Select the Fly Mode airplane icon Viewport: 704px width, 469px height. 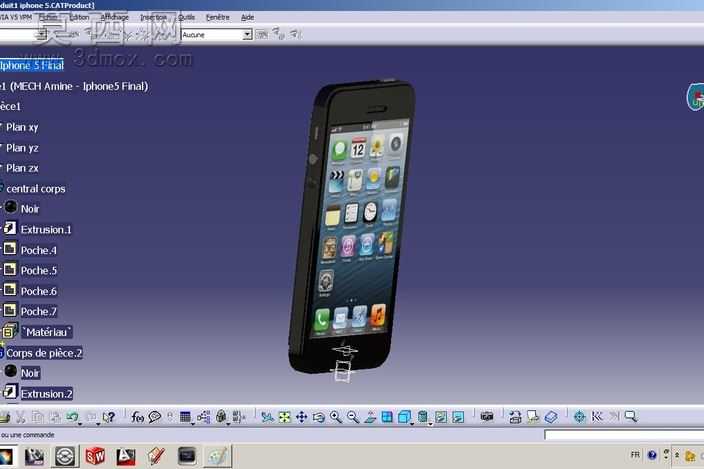tap(267, 417)
